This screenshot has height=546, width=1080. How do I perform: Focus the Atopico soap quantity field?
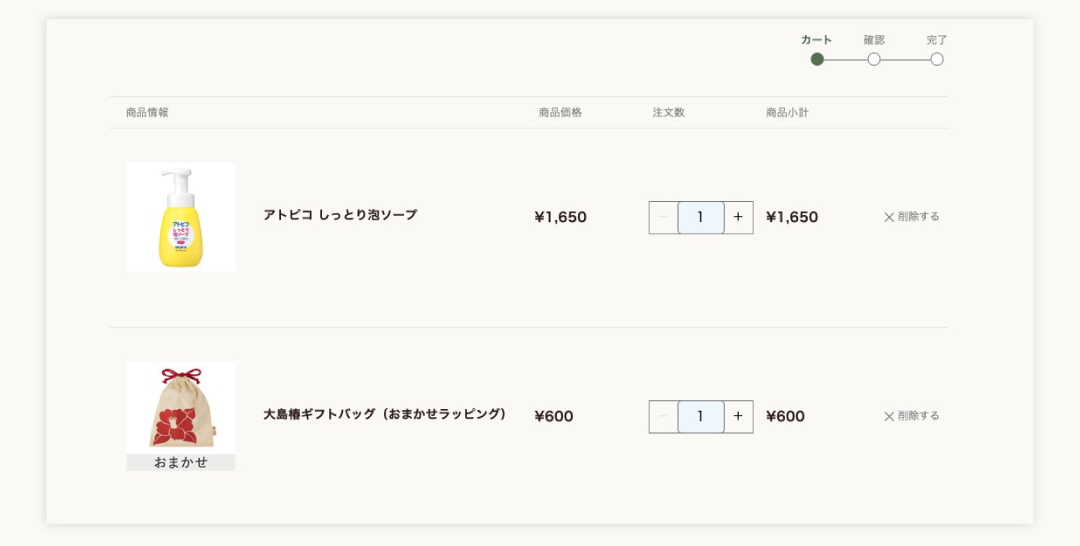pyautogui.click(x=701, y=217)
